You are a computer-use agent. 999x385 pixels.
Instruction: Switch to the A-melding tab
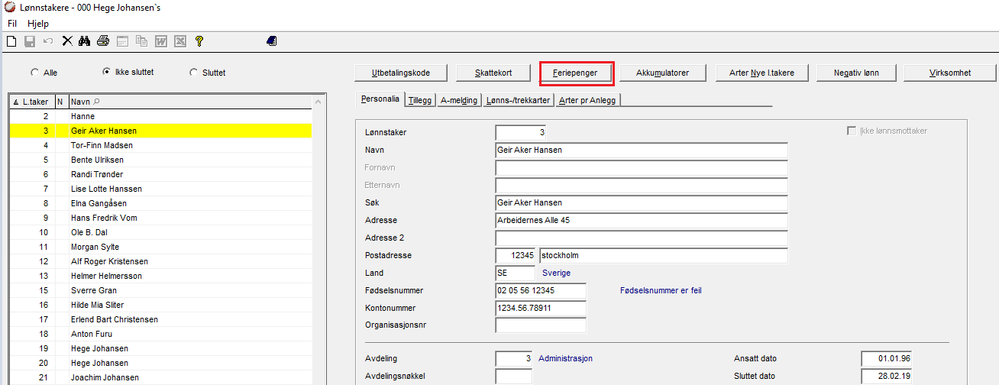[x=459, y=100]
